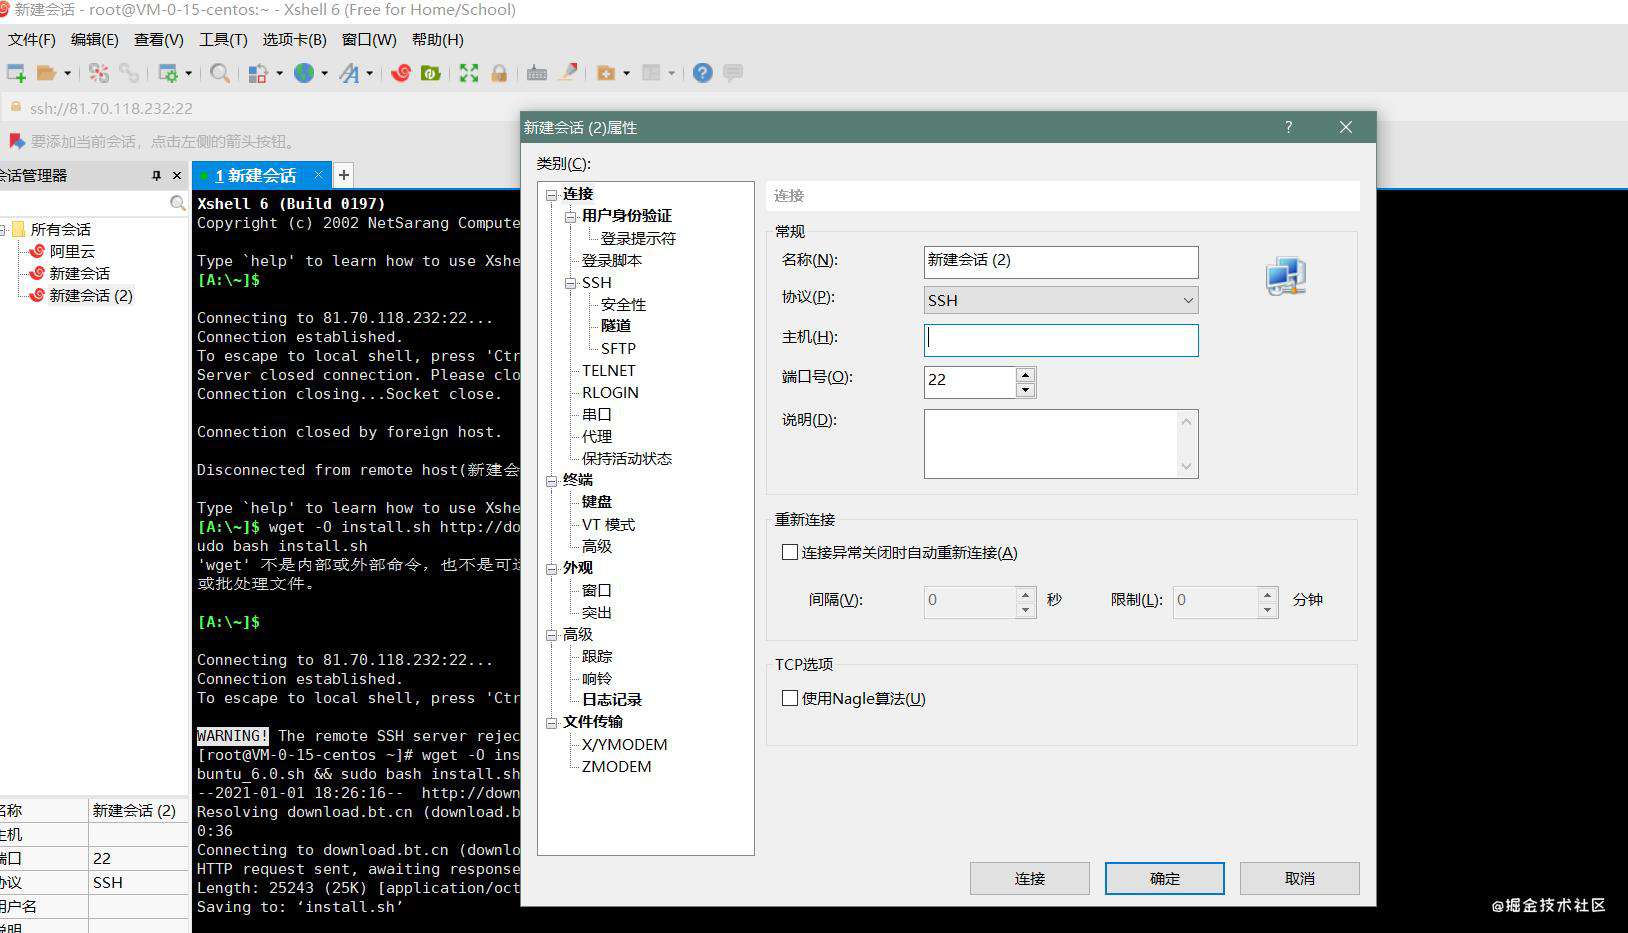Select 阿里云 session in session manager
This screenshot has width=1628, height=933.
[72, 251]
